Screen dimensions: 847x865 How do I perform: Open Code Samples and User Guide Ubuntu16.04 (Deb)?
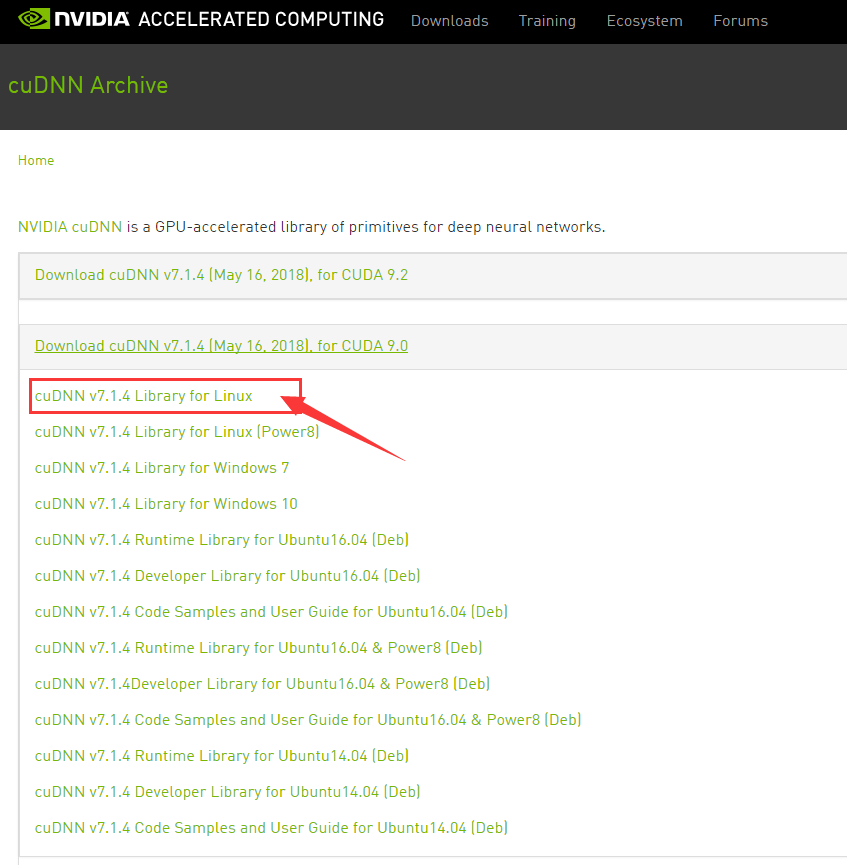(271, 612)
